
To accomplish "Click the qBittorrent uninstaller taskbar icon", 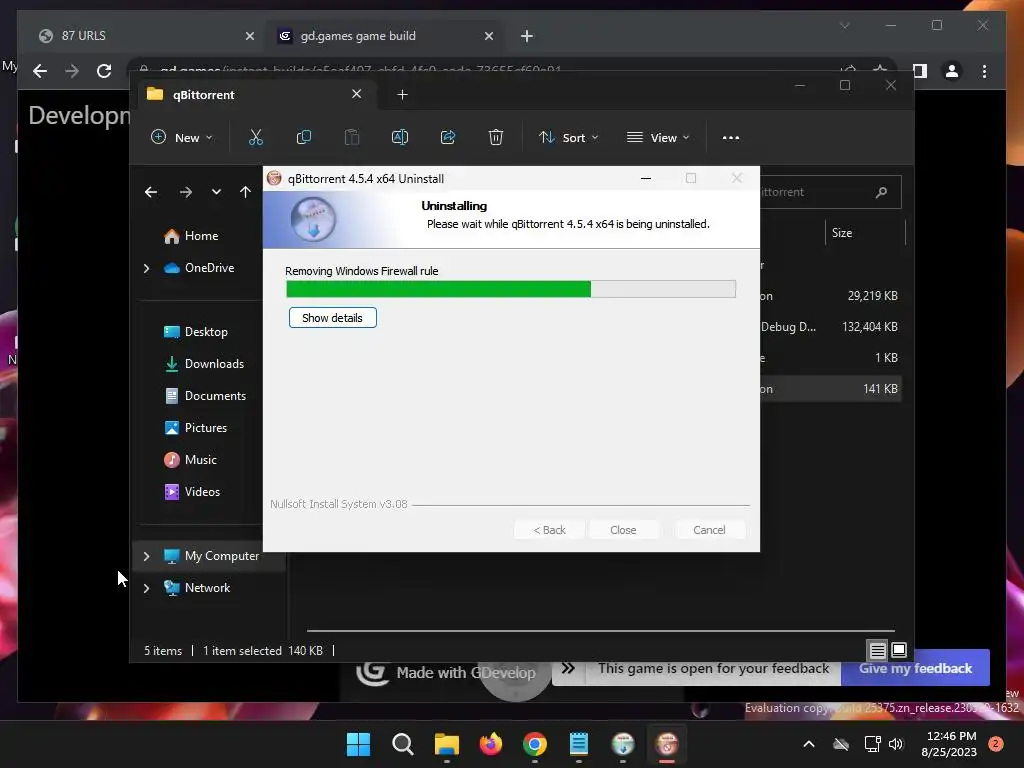I will [667, 744].
